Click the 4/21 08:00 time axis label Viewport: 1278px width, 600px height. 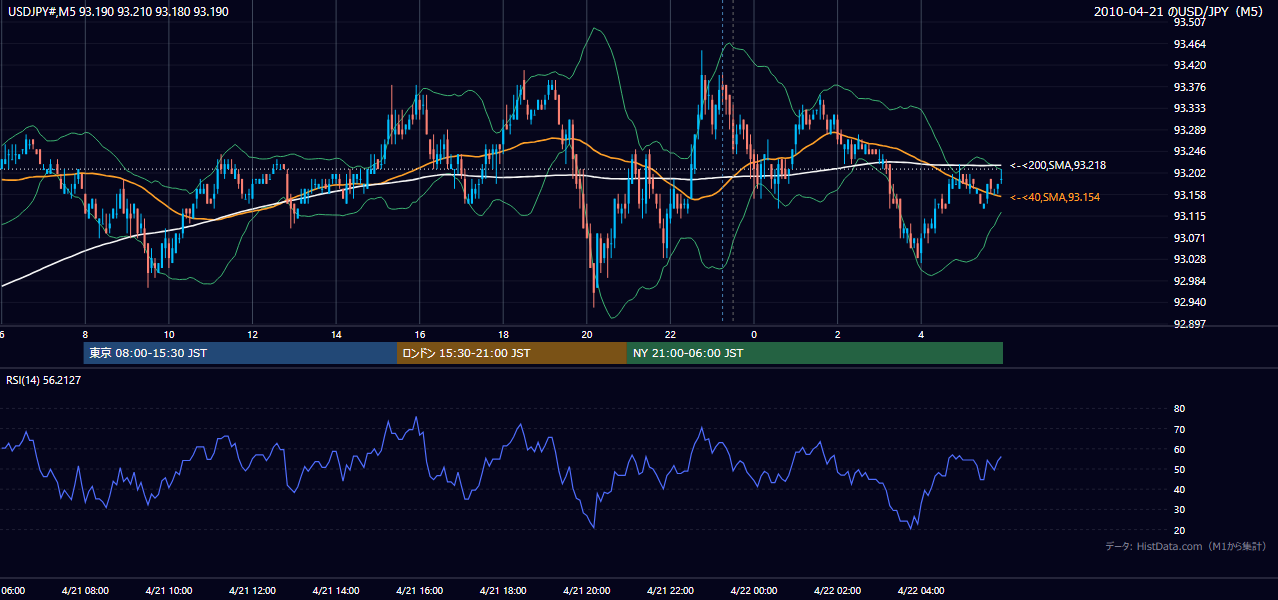(84, 591)
